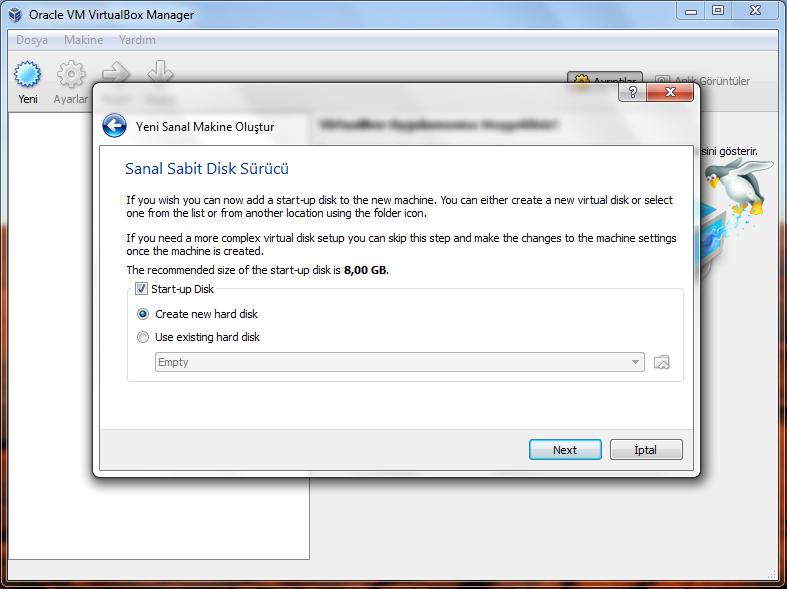Click the Ayrıntılar details button

pos(605,78)
